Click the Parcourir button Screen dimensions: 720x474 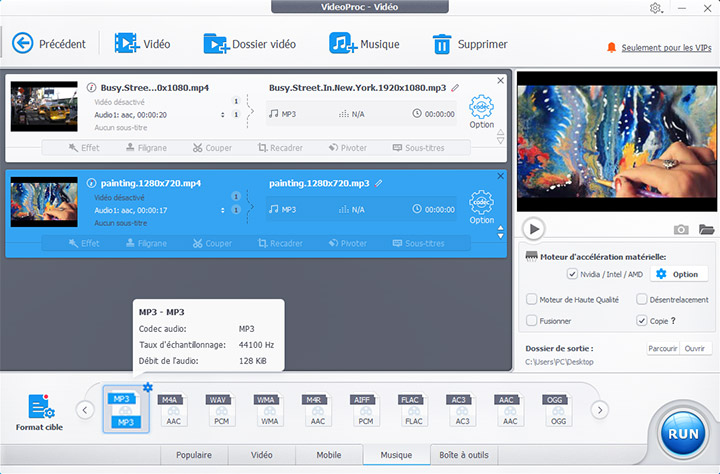663,349
